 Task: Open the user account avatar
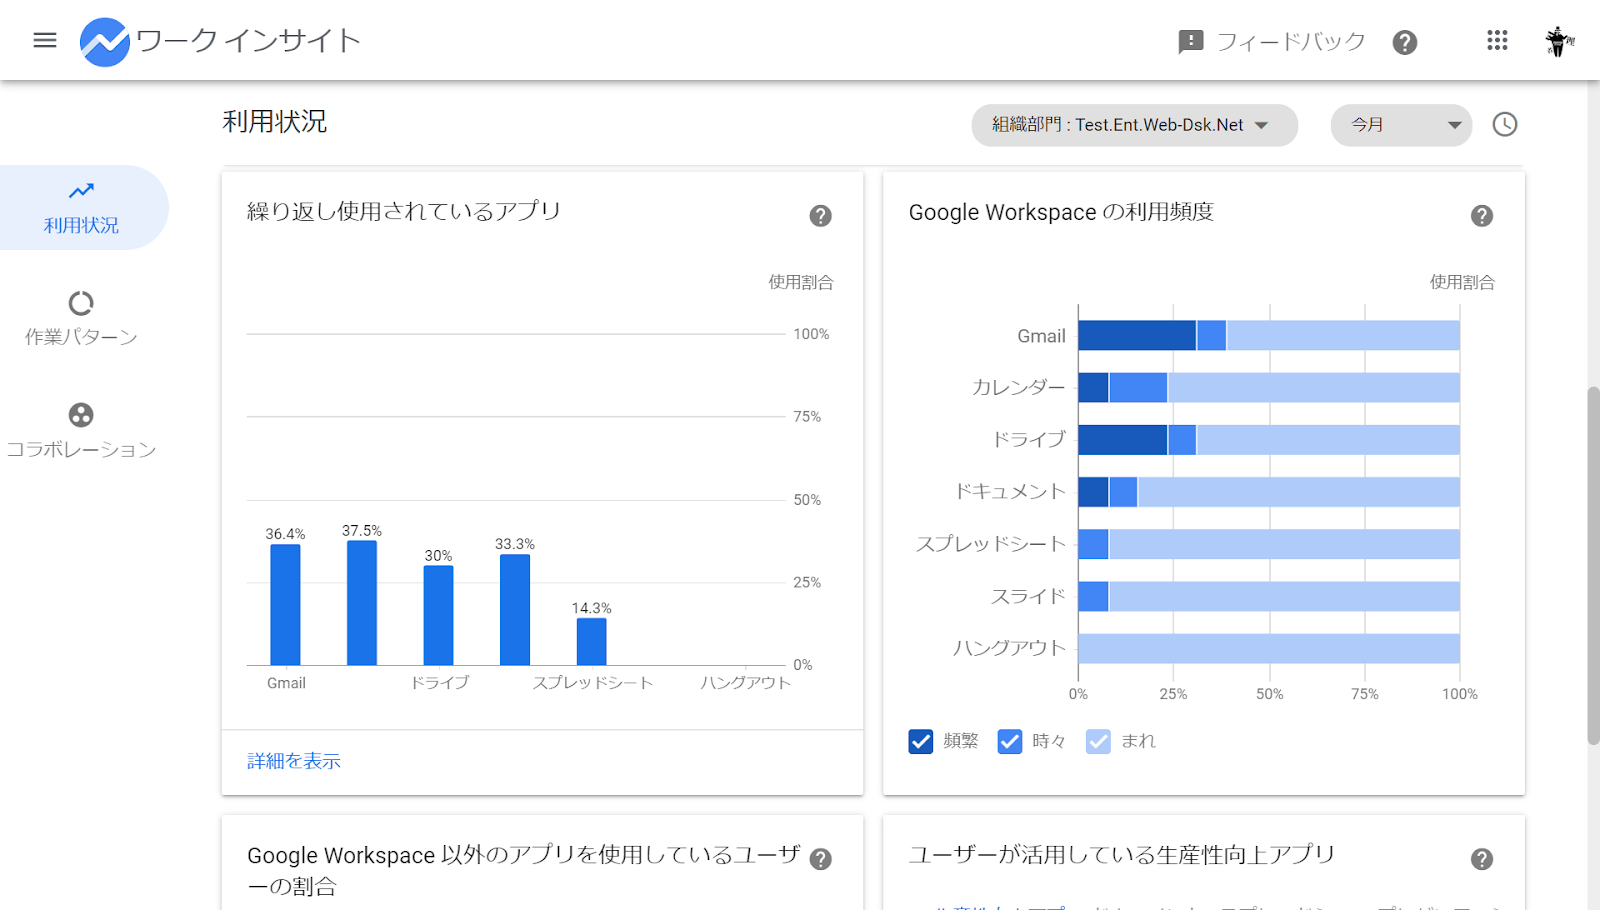[x=1558, y=41]
